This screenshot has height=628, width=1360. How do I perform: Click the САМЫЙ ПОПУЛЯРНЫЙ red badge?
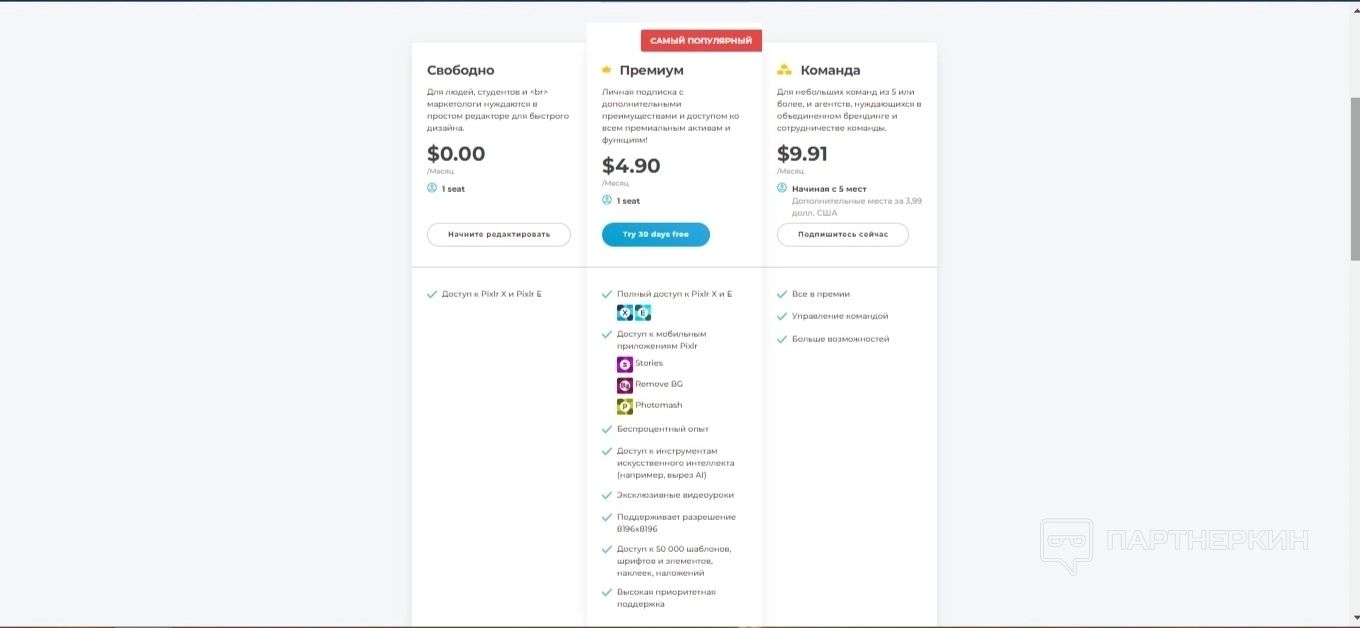coord(701,41)
